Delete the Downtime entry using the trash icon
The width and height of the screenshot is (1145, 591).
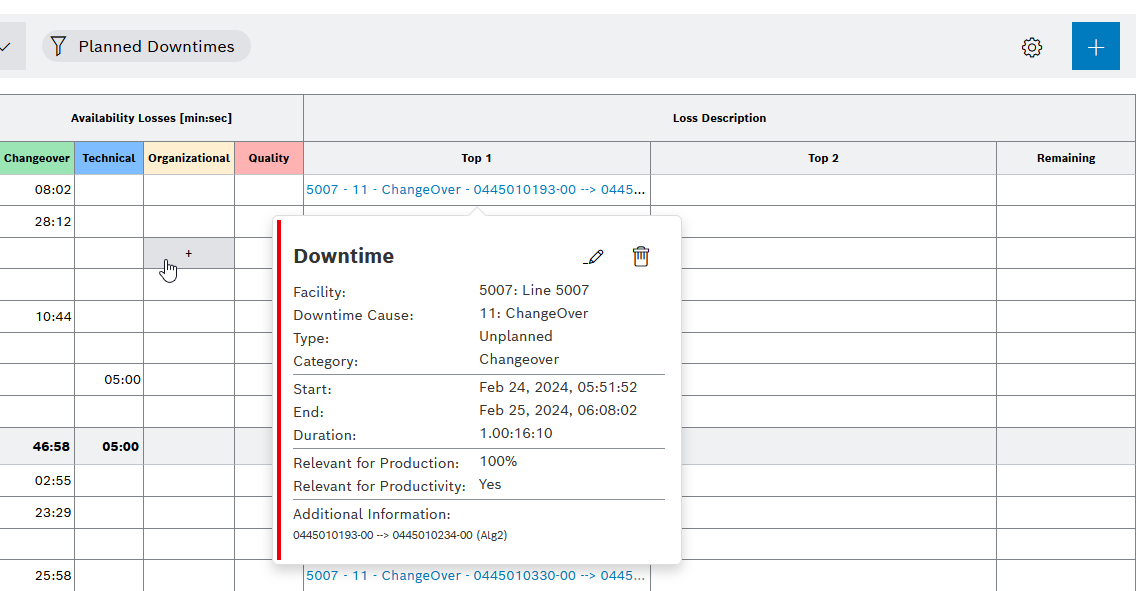point(641,256)
